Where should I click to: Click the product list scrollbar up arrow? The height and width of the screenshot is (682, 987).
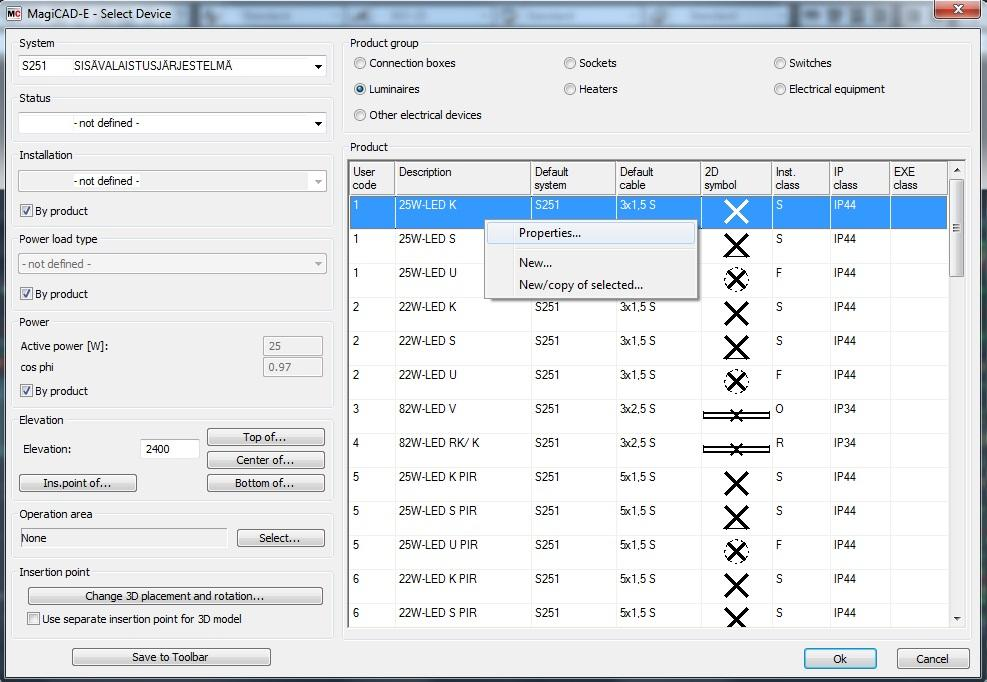[957, 170]
